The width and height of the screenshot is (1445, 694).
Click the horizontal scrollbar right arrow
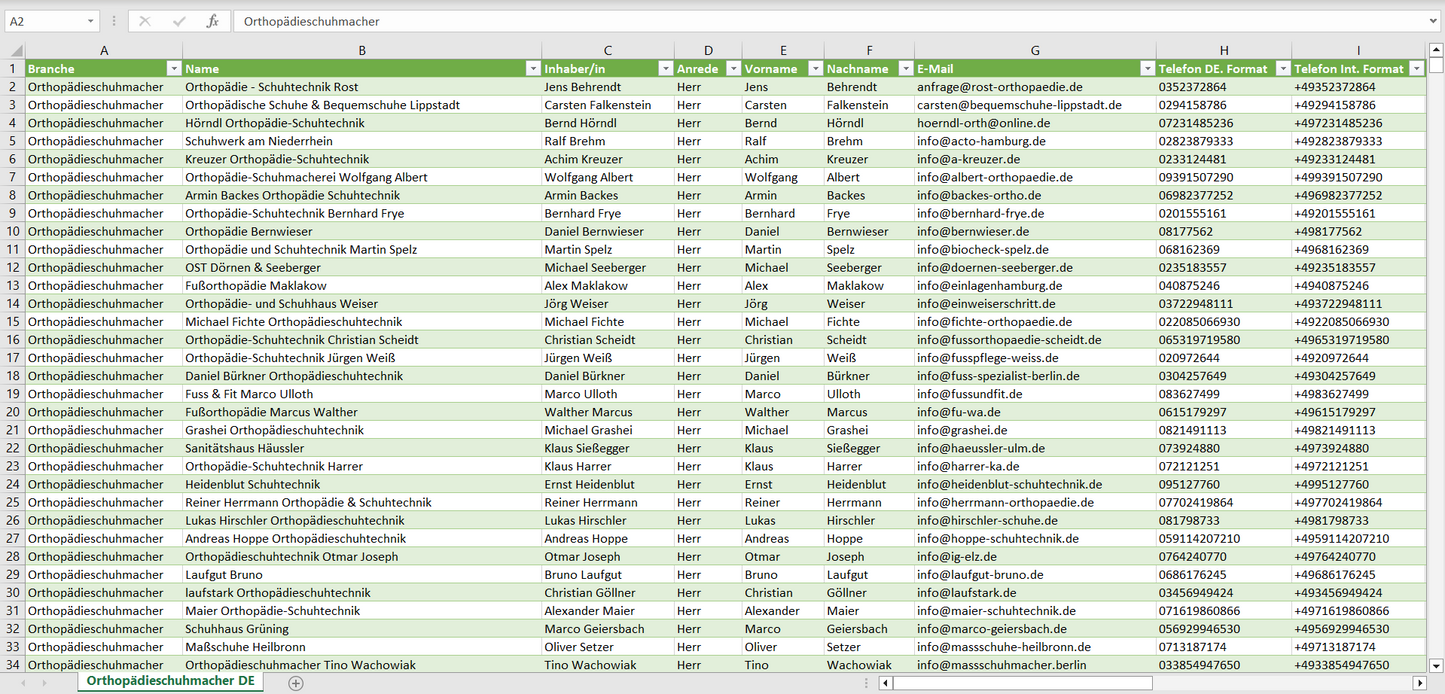point(1419,683)
